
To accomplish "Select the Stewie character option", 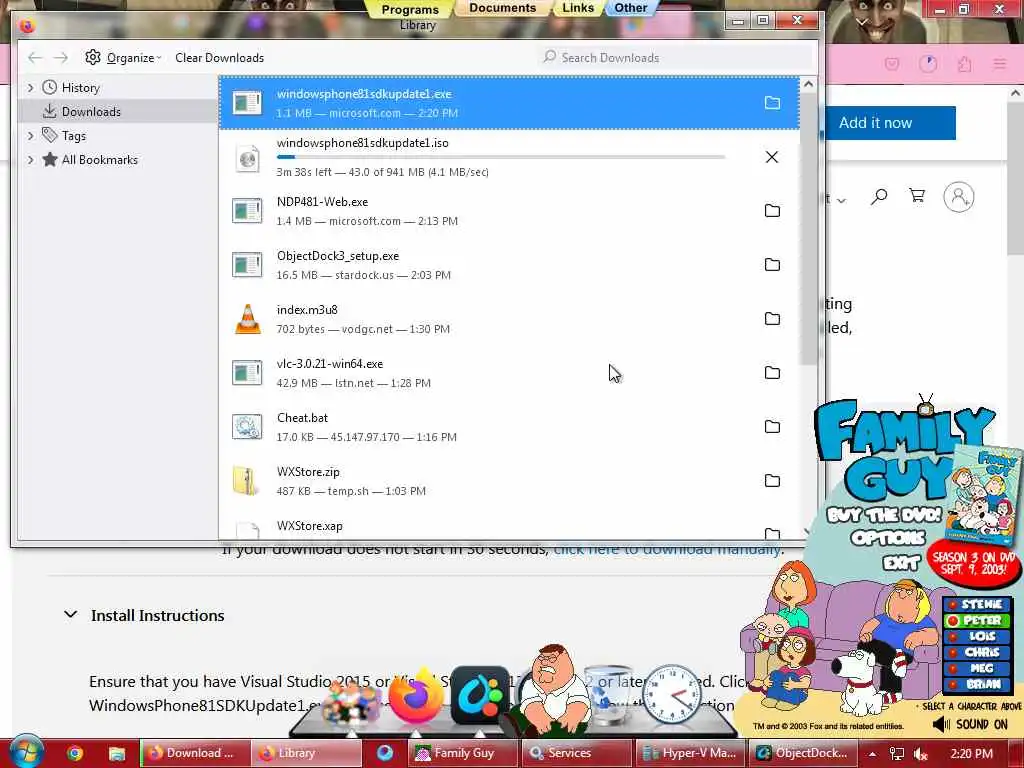I will (977, 605).
